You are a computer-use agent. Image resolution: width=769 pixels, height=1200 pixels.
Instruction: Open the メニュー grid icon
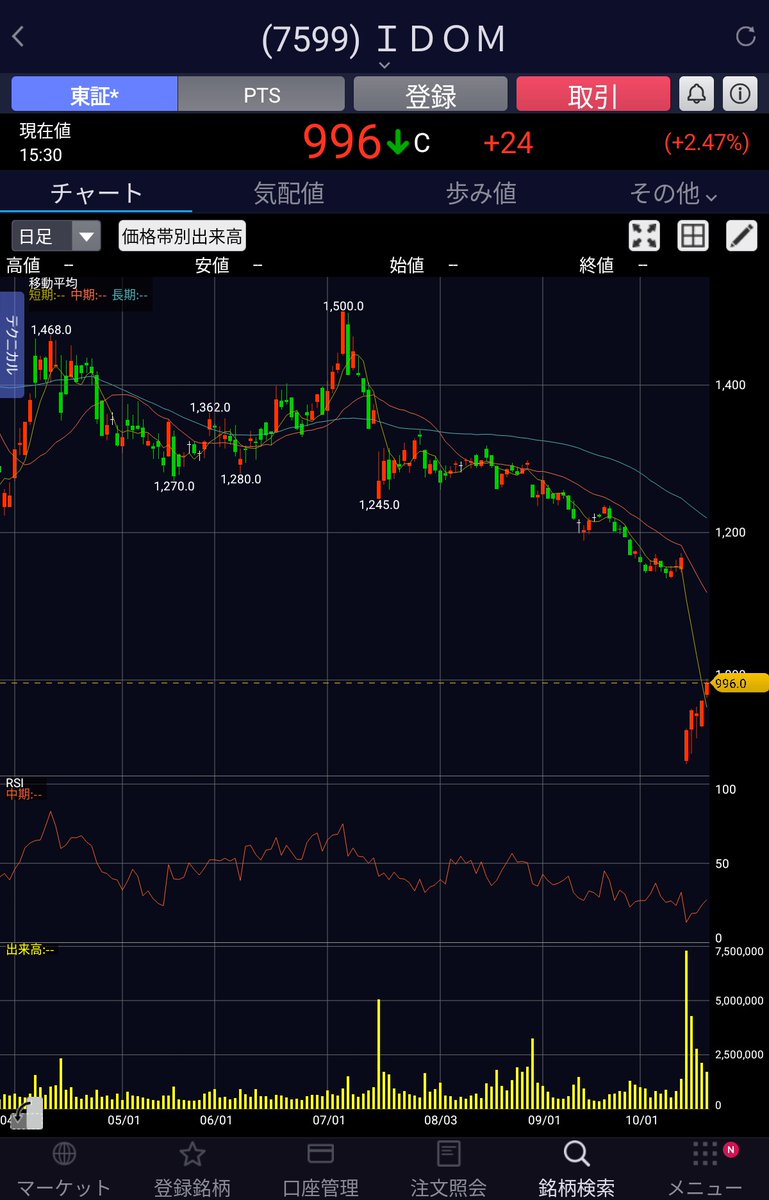click(x=704, y=1153)
